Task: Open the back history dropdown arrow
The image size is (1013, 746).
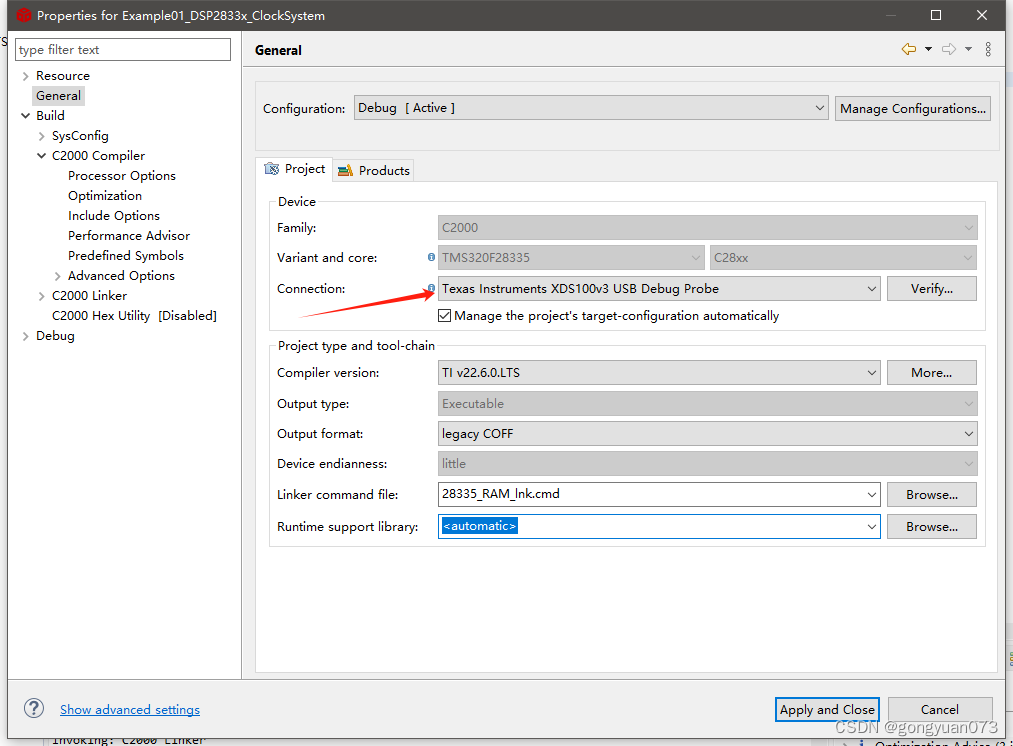Action: [928, 49]
